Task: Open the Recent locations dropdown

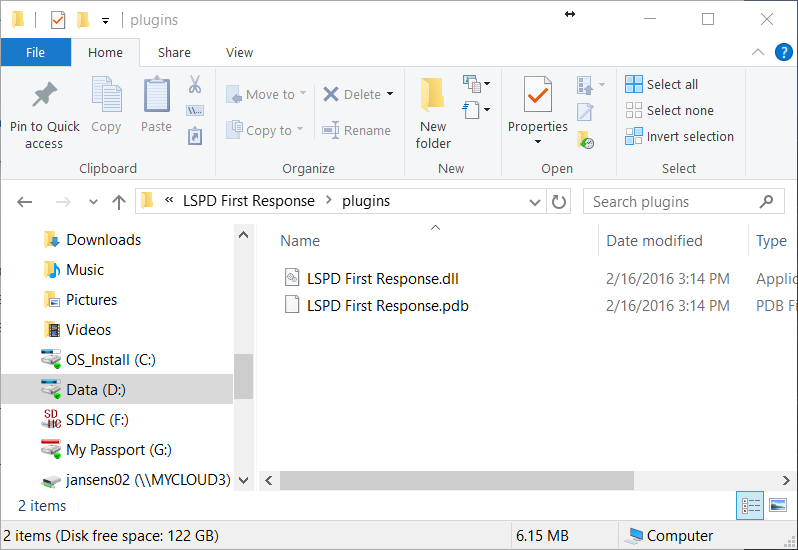Action: tap(94, 202)
